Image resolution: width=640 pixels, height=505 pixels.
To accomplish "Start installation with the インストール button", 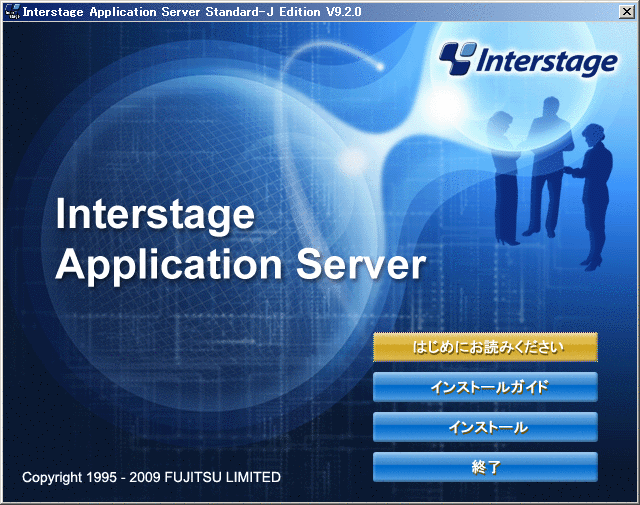I will pyautogui.click(x=485, y=427).
